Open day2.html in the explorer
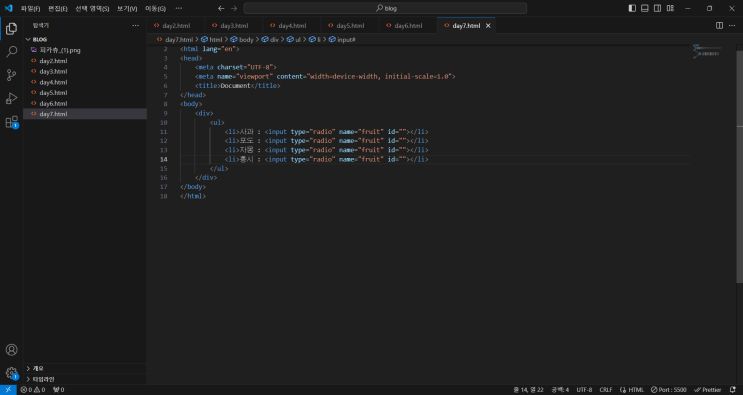The width and height of the screenshot is (743, 395). pos(85,61)
